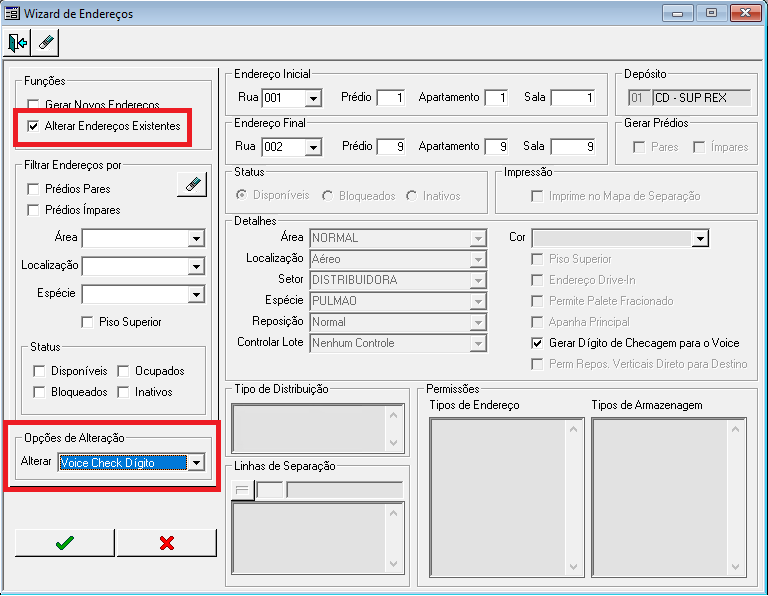
Task: Expand the Área filter dropdown
Action: point(196,239)
